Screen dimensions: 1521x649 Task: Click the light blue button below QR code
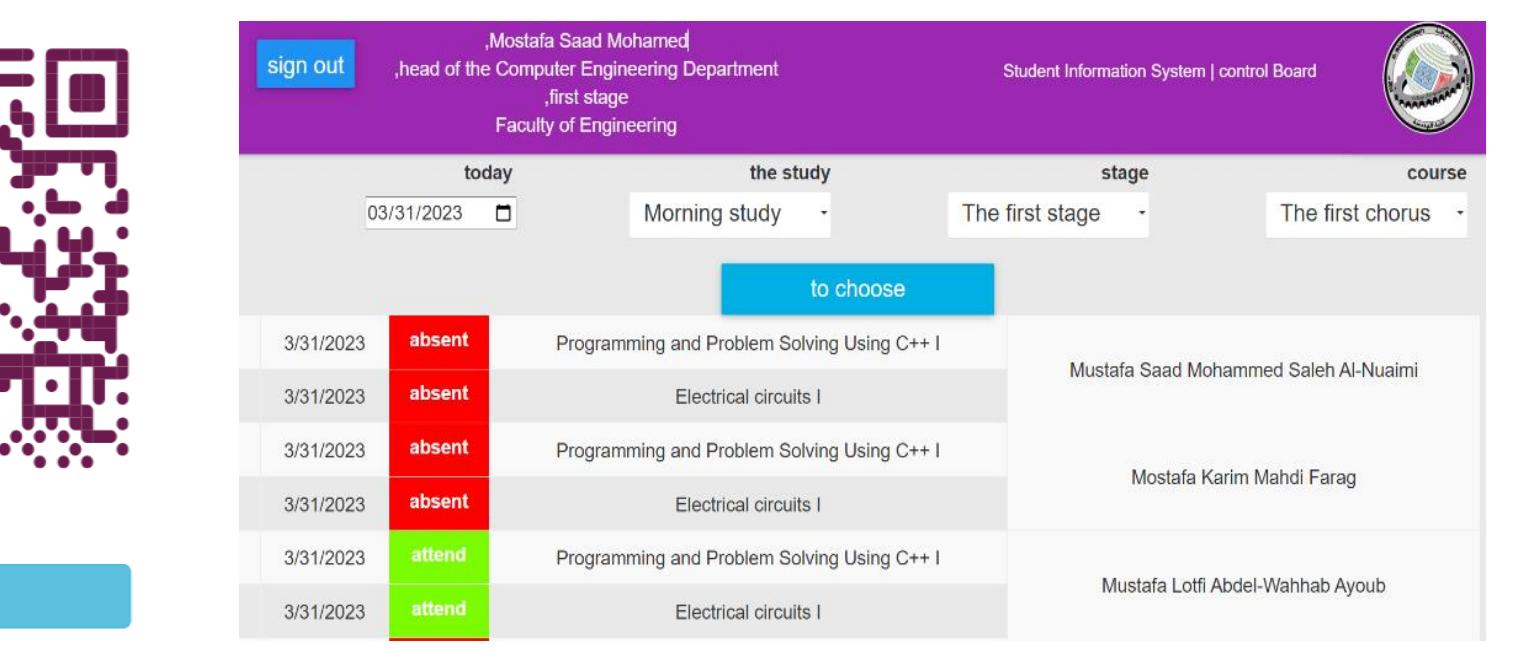tap(65, 596)
